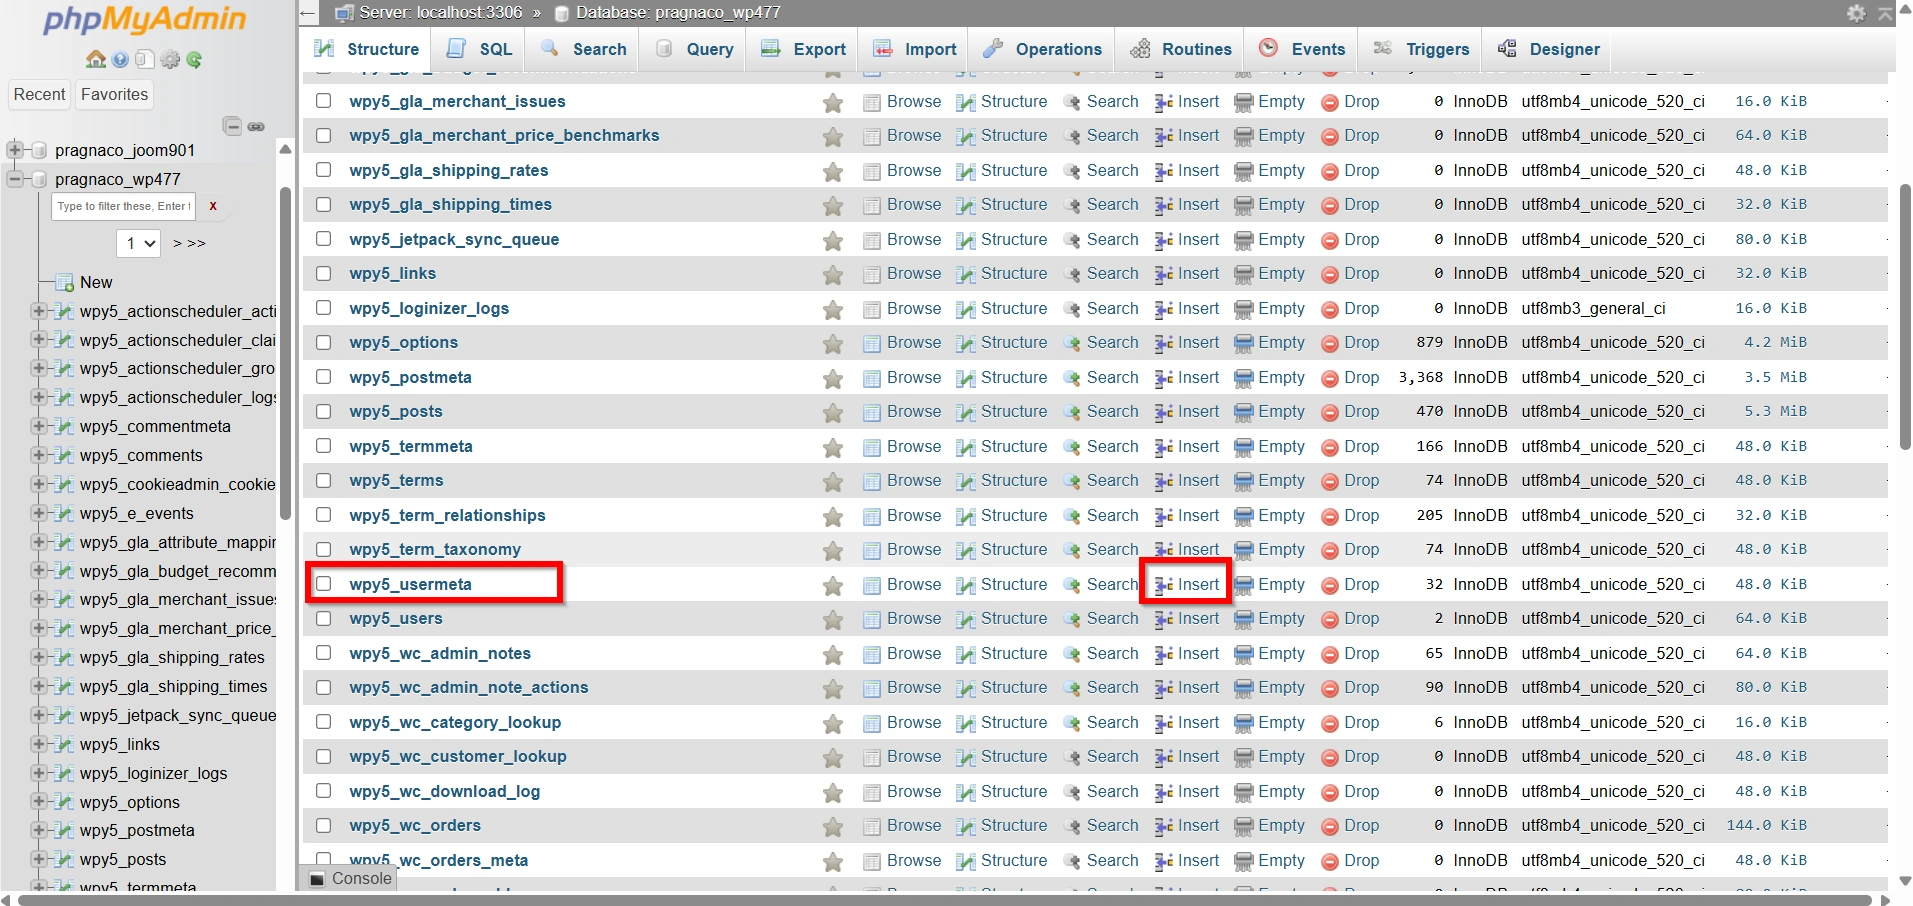1913x906 pixels.
Task: Click the link-with-main-panel chain icon
Action: click(256, 127)
